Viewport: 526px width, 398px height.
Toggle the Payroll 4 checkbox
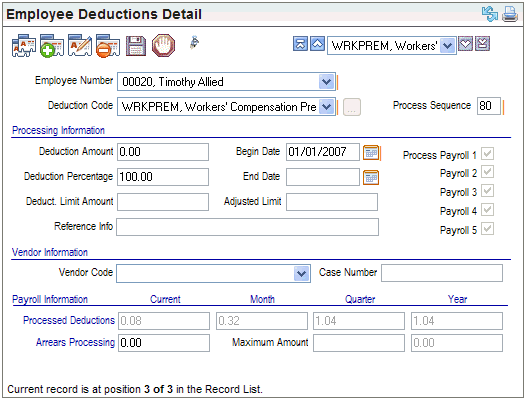click(487, 210)
